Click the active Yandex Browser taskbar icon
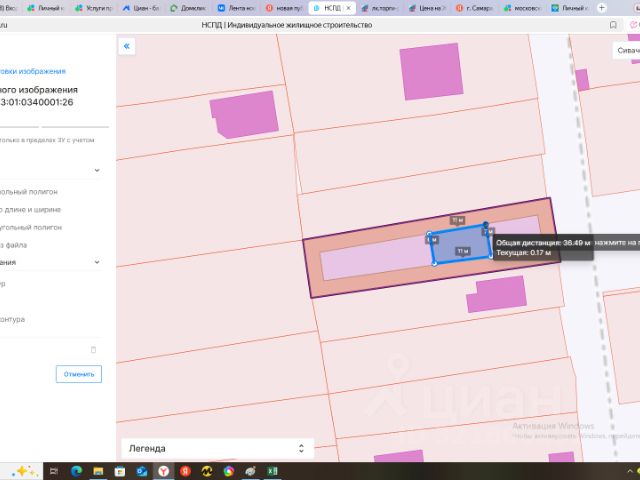The image size is (640, 480). (164, 471)
